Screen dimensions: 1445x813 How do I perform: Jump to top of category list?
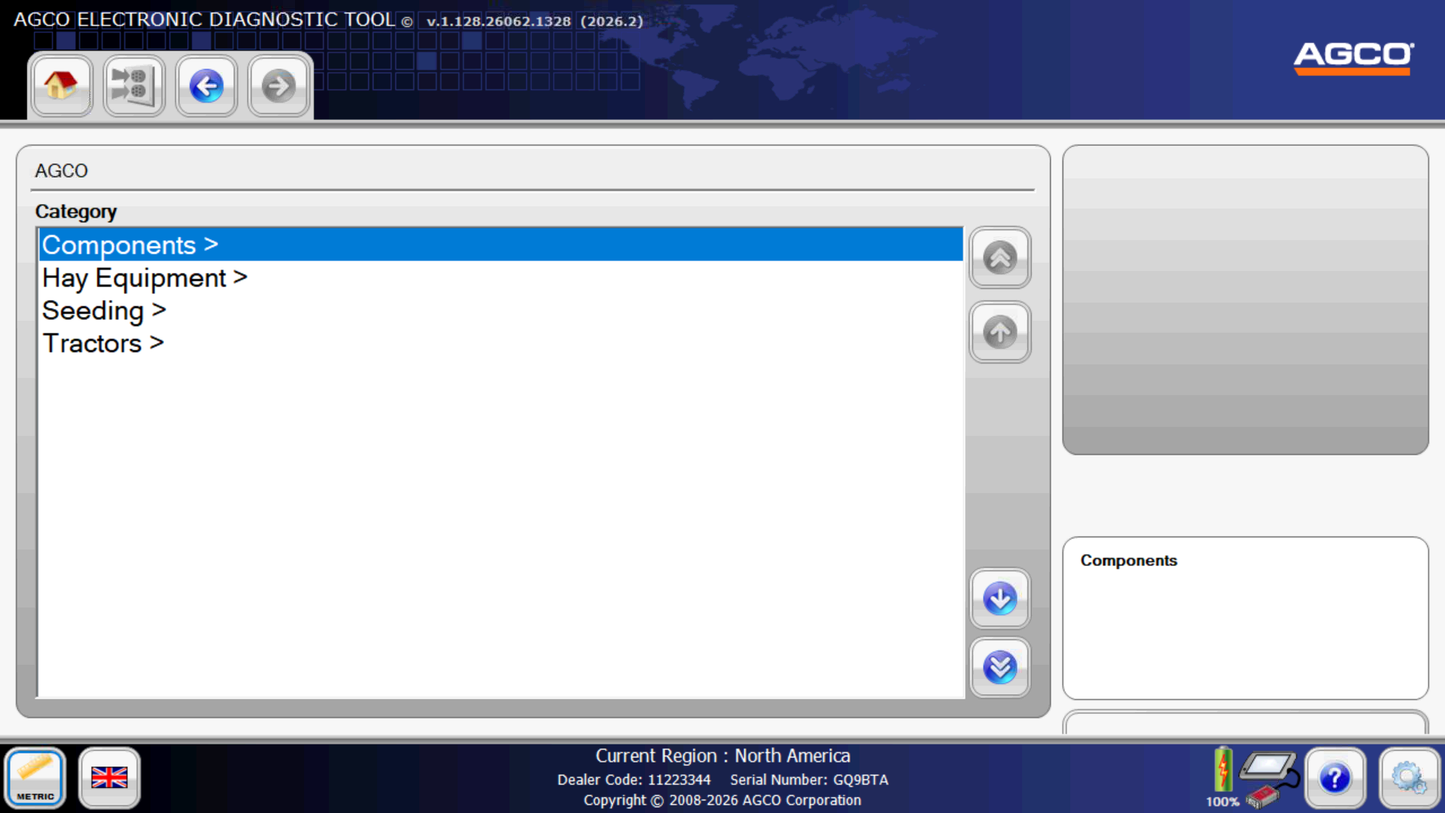[1000, 258]
